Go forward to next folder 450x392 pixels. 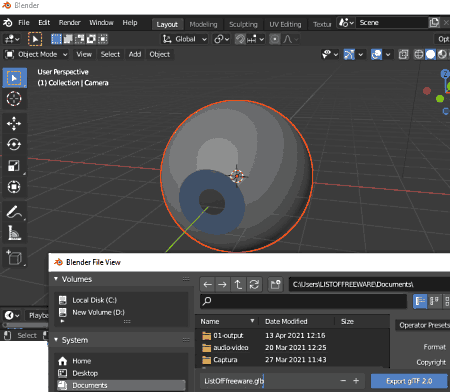click(222, 284)
